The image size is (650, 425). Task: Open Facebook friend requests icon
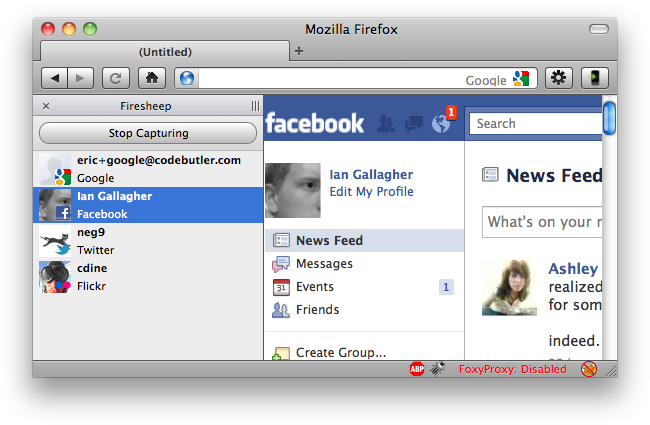point(386,124)
